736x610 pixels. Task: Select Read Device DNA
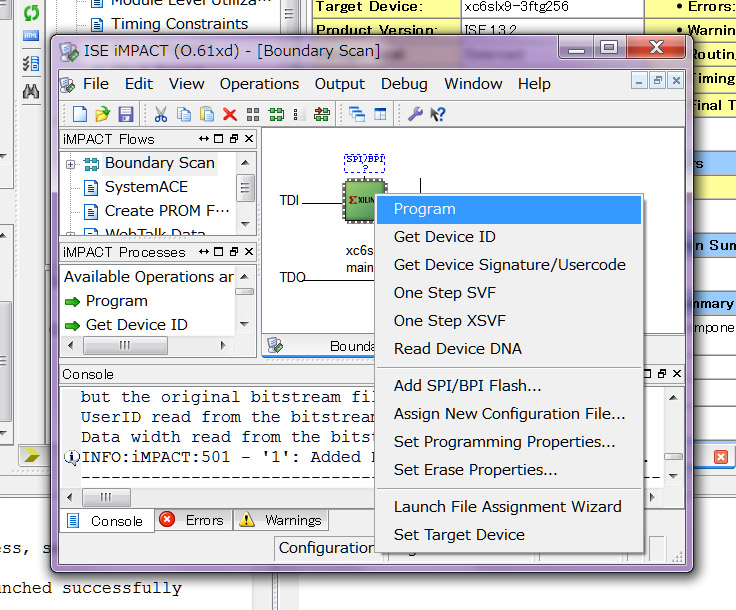pos(509,349)
